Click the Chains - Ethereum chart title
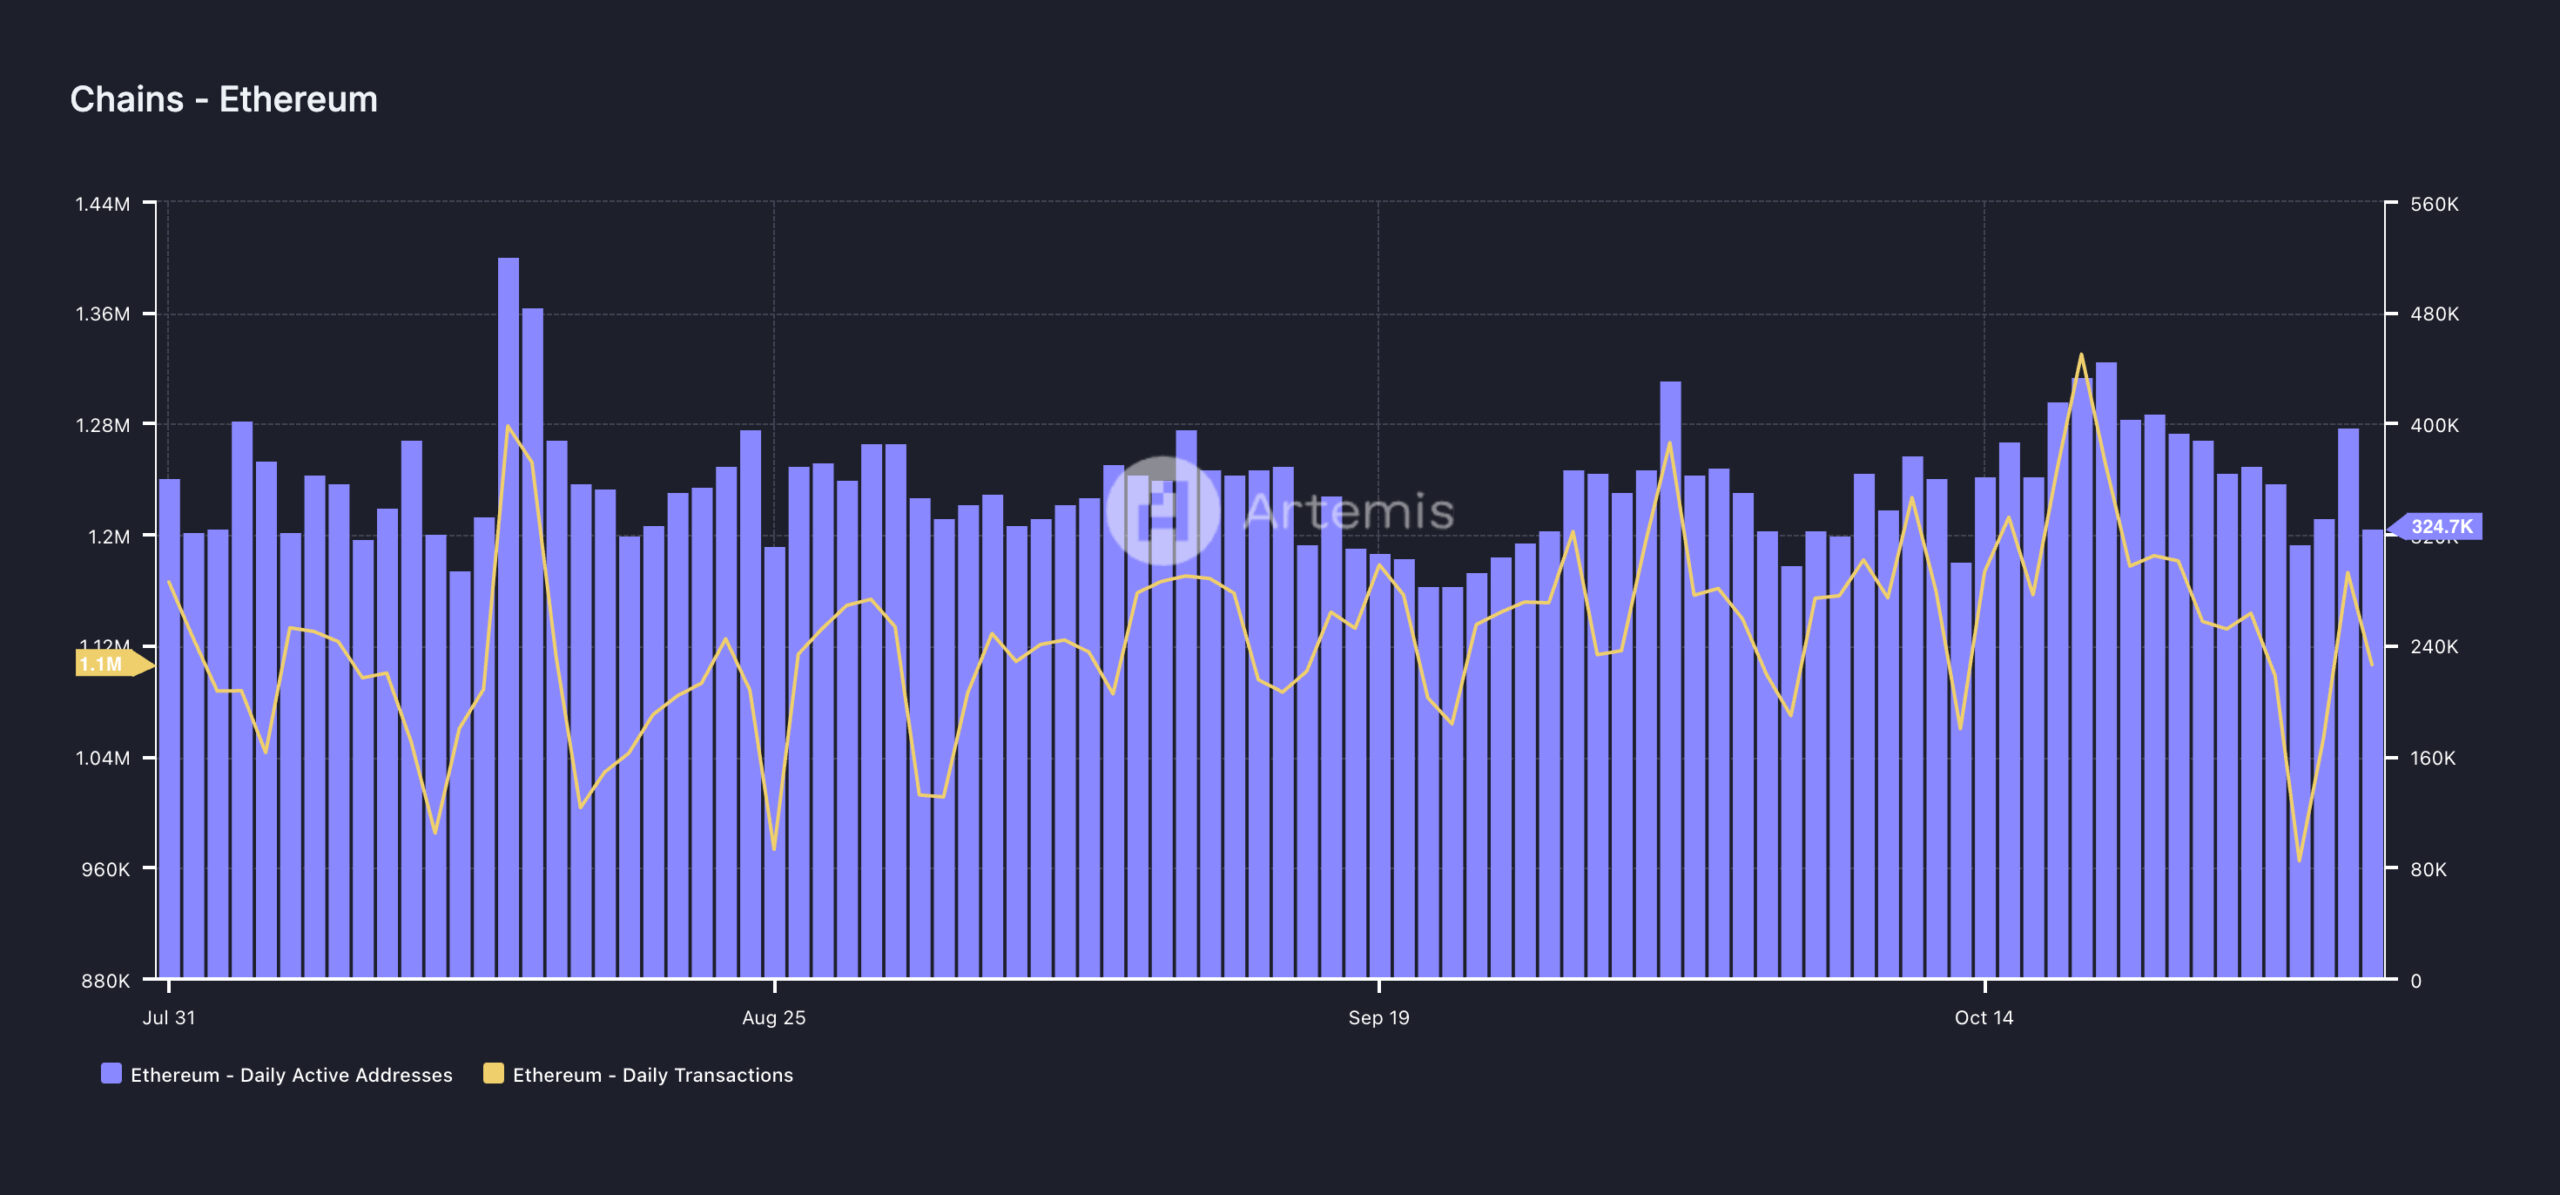 (x=224, y=99)
